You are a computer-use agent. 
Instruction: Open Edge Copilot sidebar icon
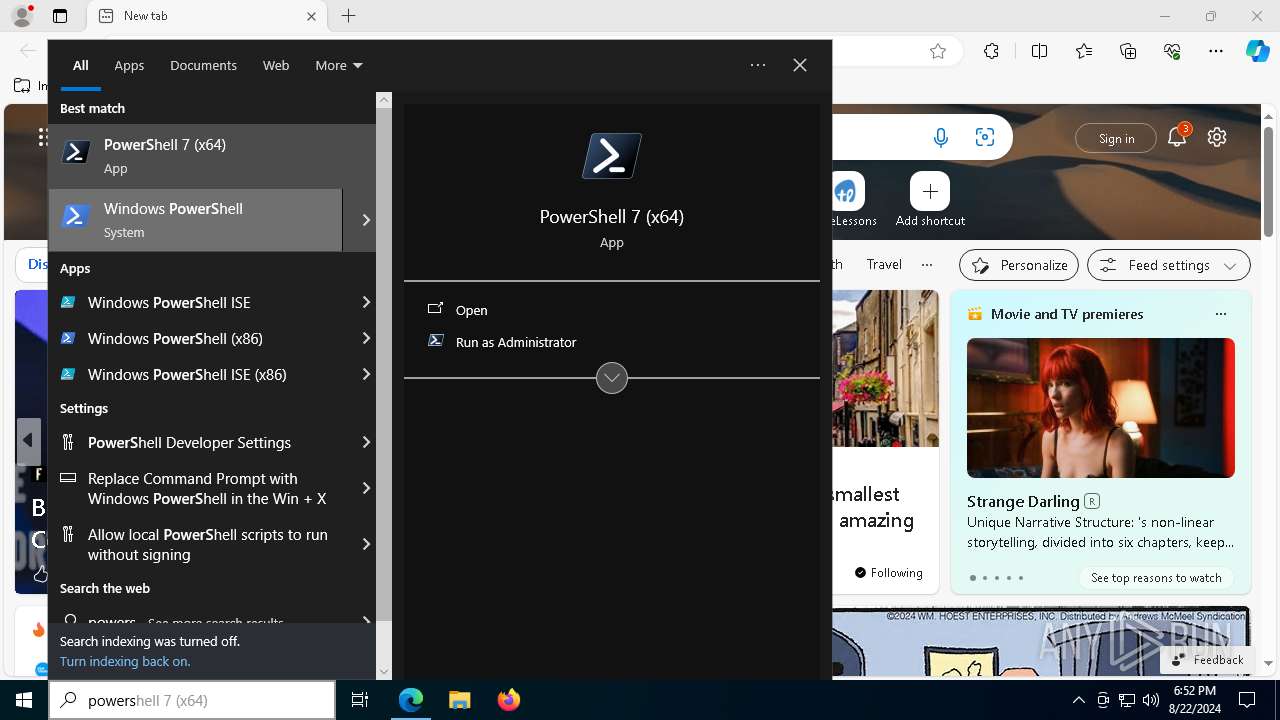tap(1257, 51)
